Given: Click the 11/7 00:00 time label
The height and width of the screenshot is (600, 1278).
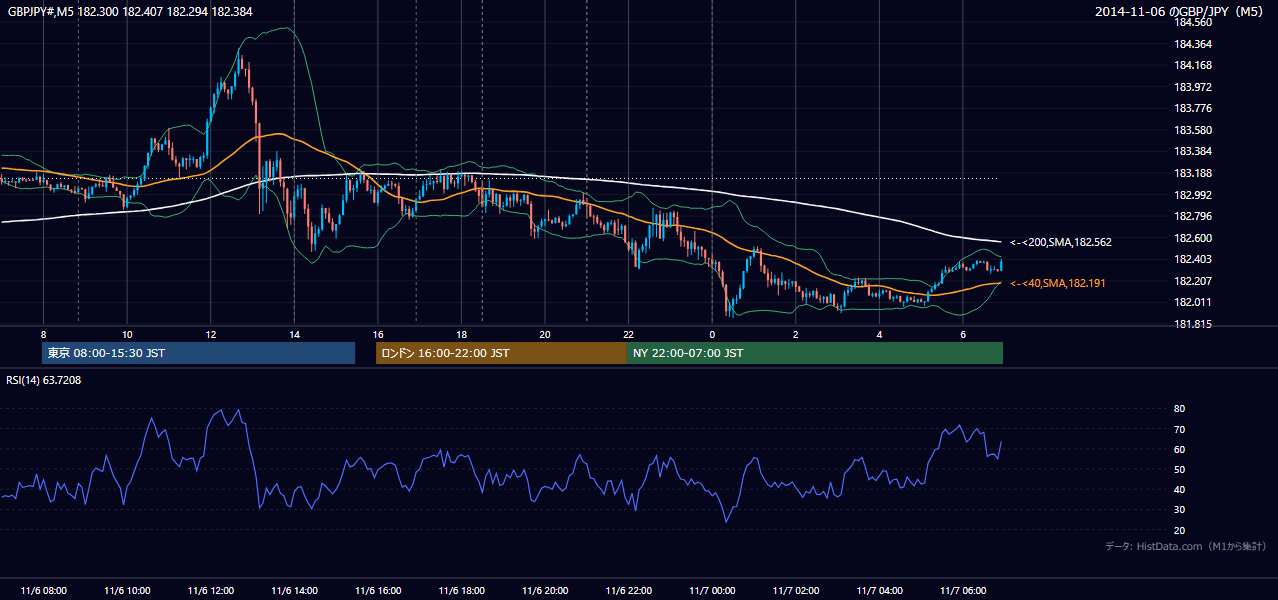Looking at the screenshot, I should [712, 591].
